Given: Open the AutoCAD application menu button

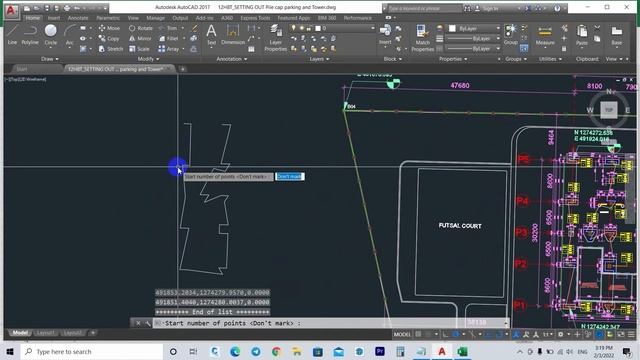Looking at the screenshot, I should [x=11, y=10].
